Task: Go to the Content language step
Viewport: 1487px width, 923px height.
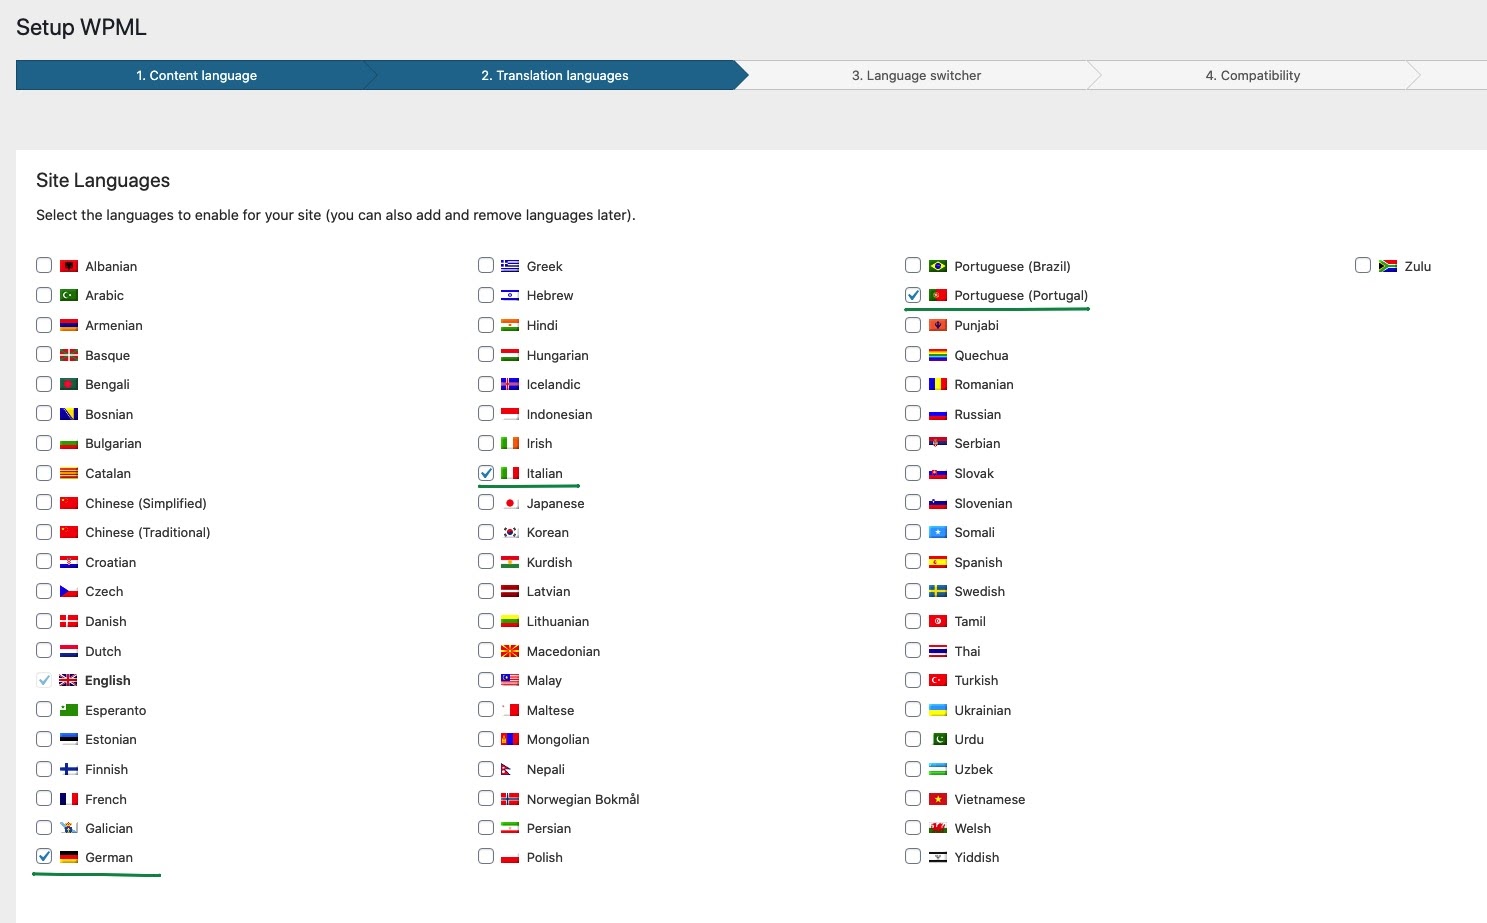Action: pos(196,75)
